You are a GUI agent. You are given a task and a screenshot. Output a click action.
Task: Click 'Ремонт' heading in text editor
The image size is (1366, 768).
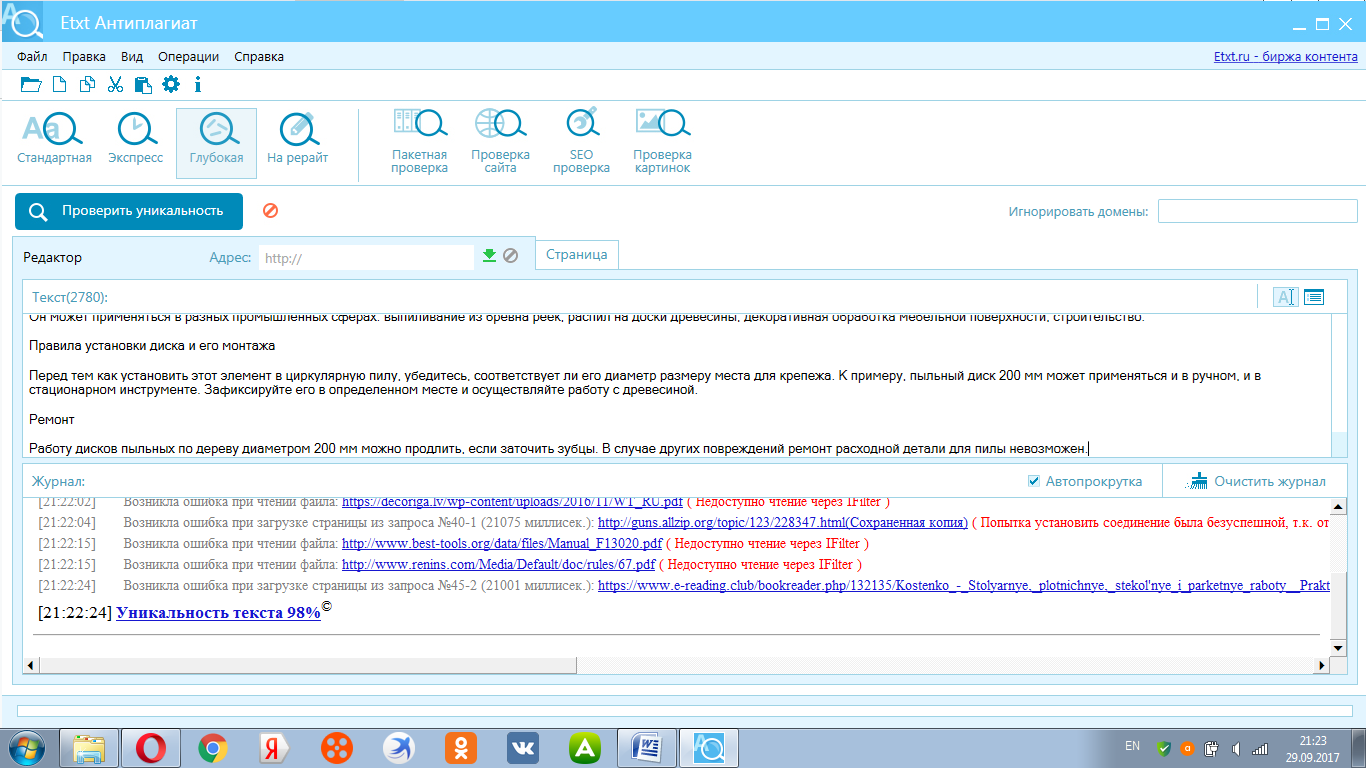[52, 420]
